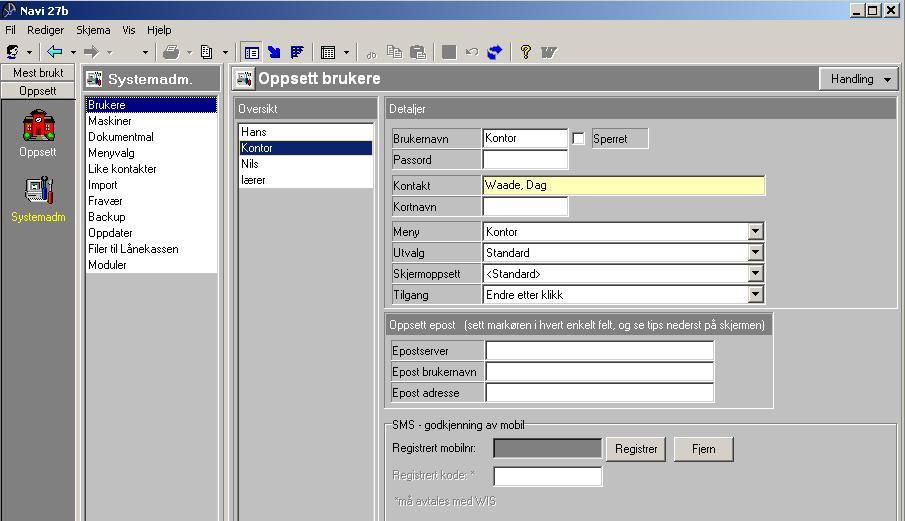Screen dimensions: 905x521
Task: Open the Systemadm computer tools icon
Action: coord(39,190)
